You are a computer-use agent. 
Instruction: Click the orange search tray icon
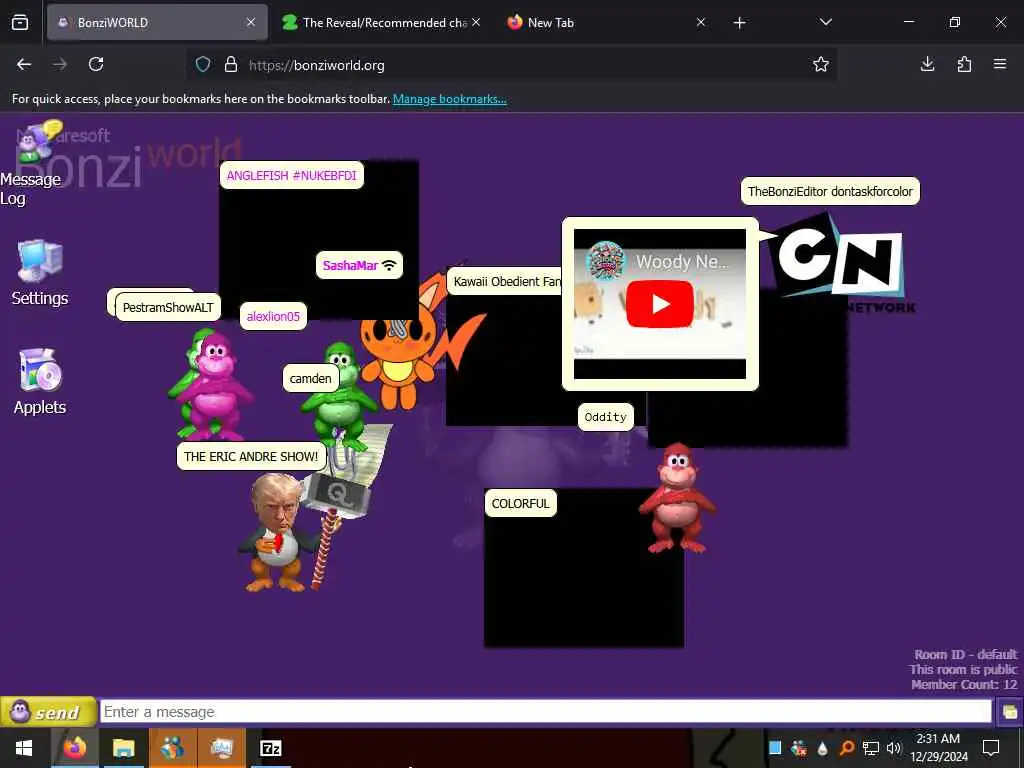pos(846,748)
